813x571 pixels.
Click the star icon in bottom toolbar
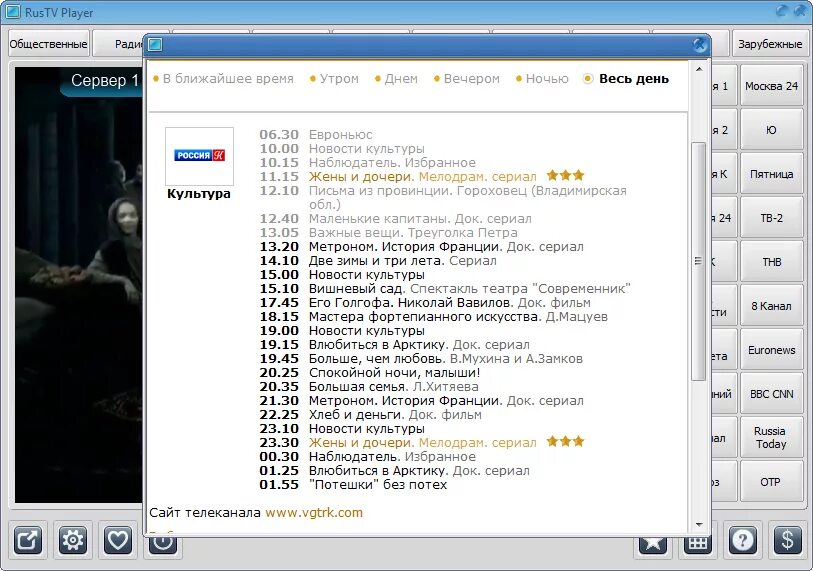tap(653, 544)
